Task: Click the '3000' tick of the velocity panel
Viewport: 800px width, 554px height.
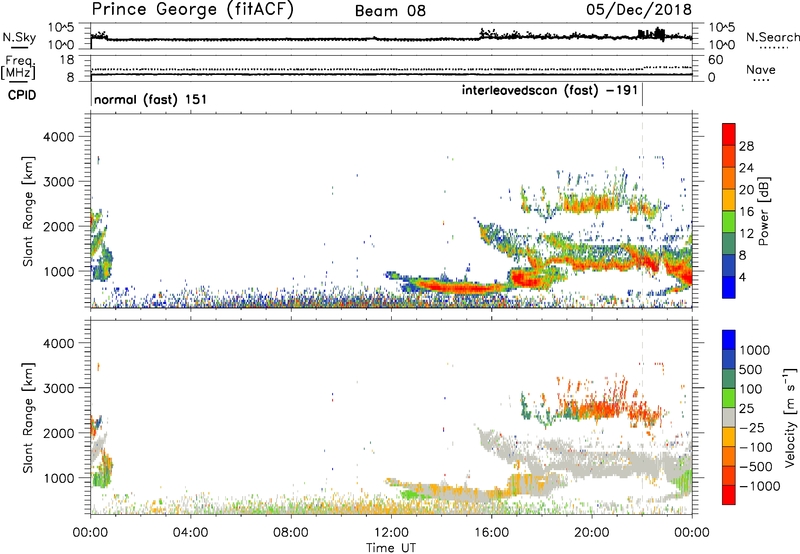Action: (x=59, y=388)
